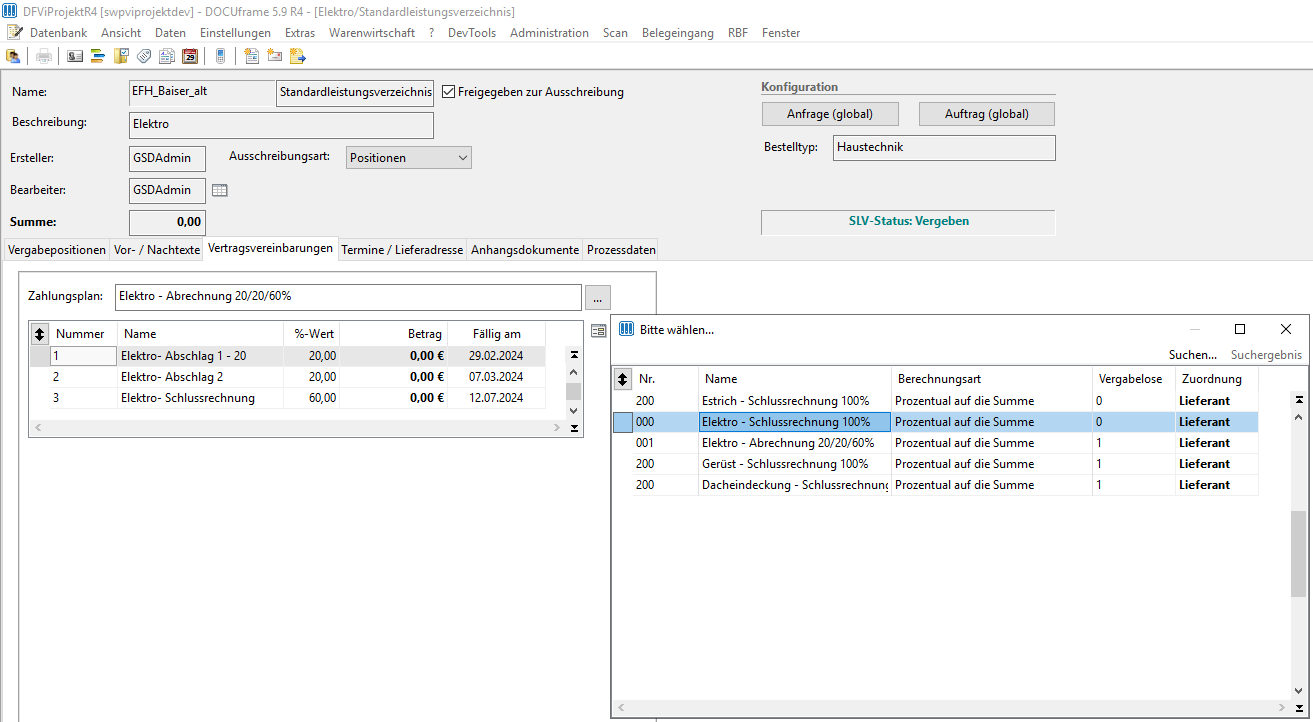This screenshot has height=722, width=1313.
Task: Switch to the Vor- / Nachtexte tab
Action: [x=157, y=250]
